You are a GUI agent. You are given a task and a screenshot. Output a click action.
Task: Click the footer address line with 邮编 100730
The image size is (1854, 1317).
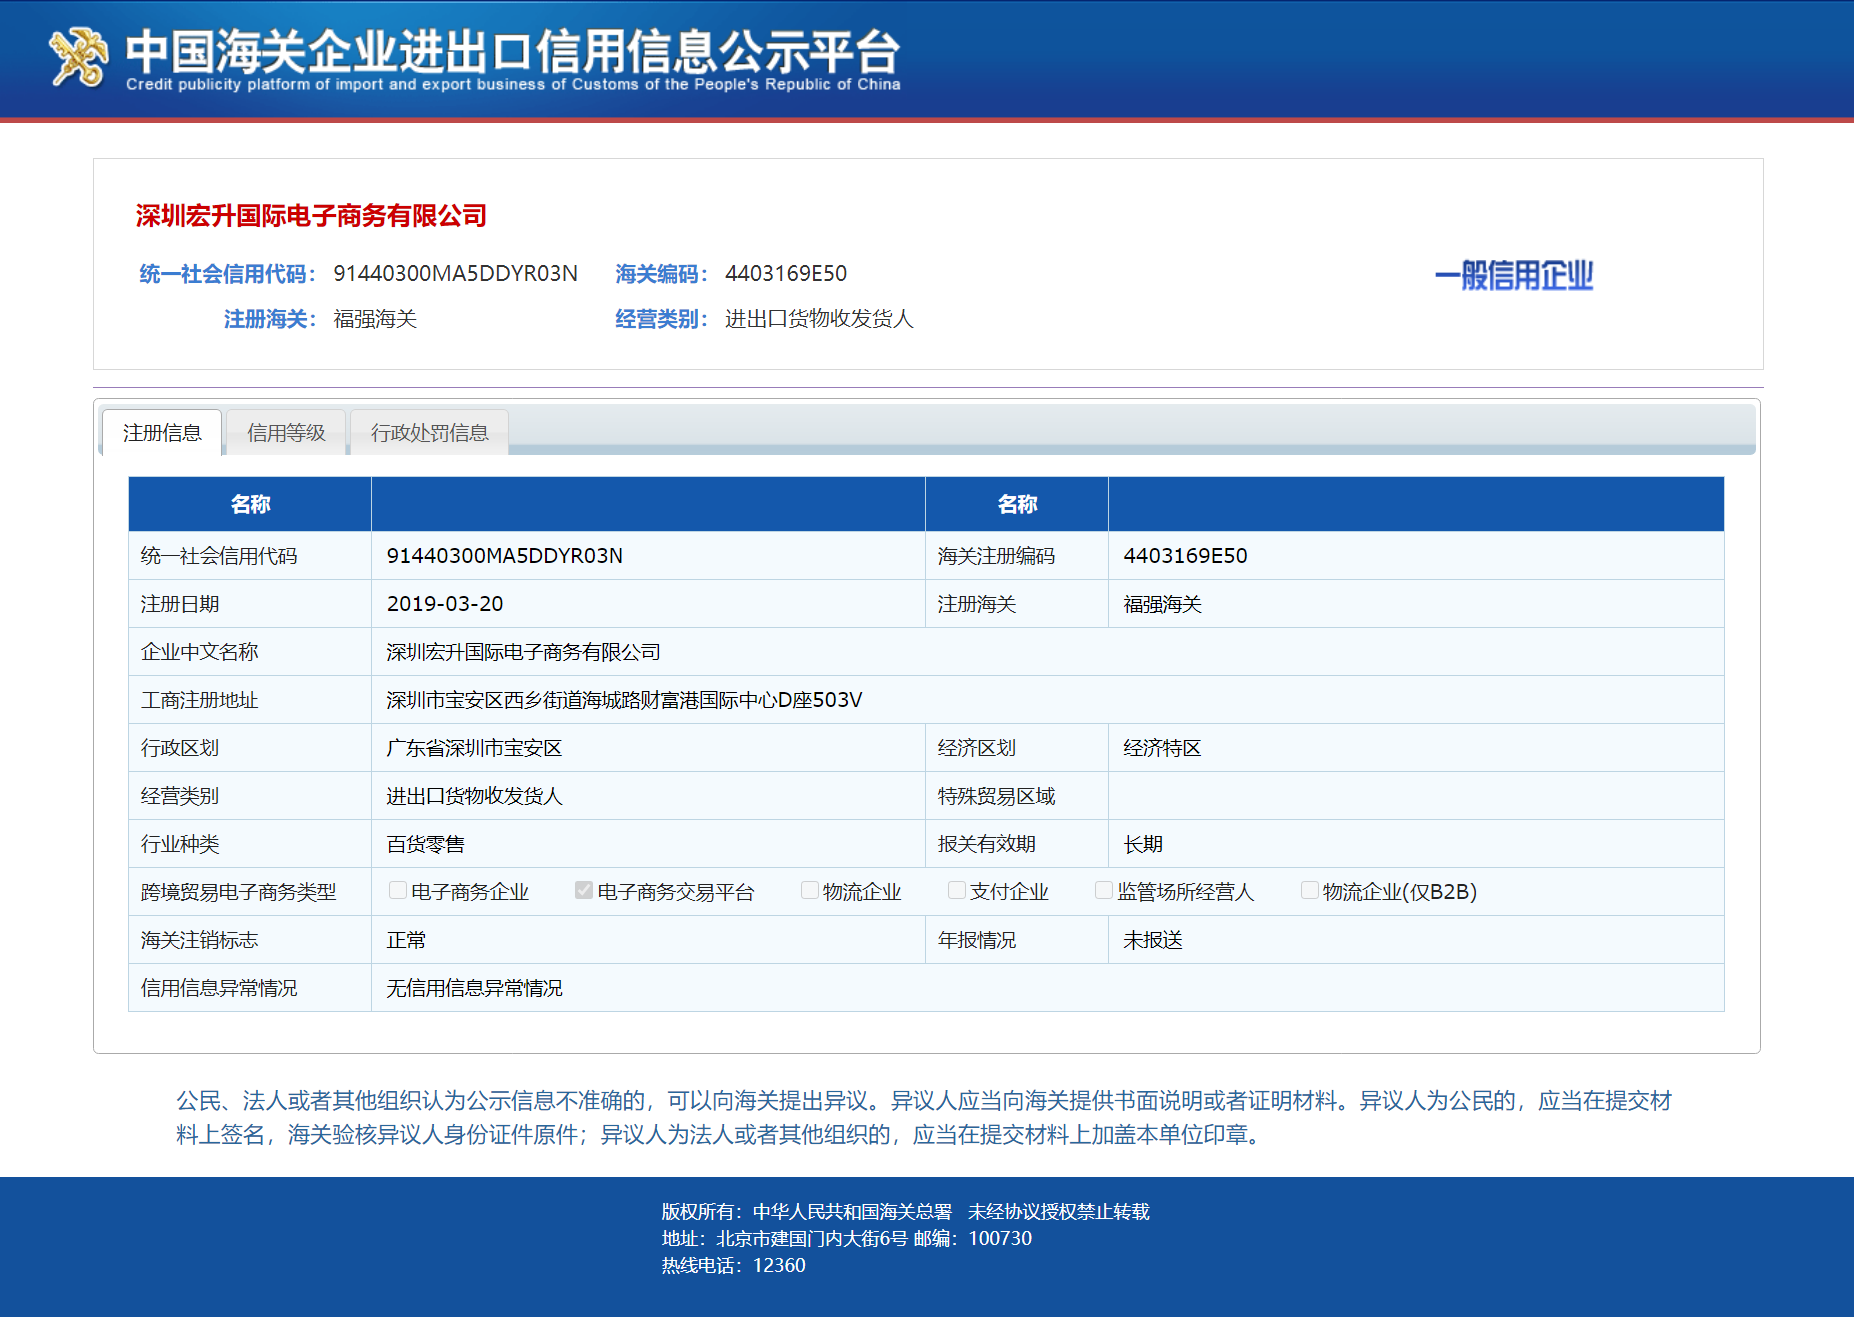click(846, 1239)
